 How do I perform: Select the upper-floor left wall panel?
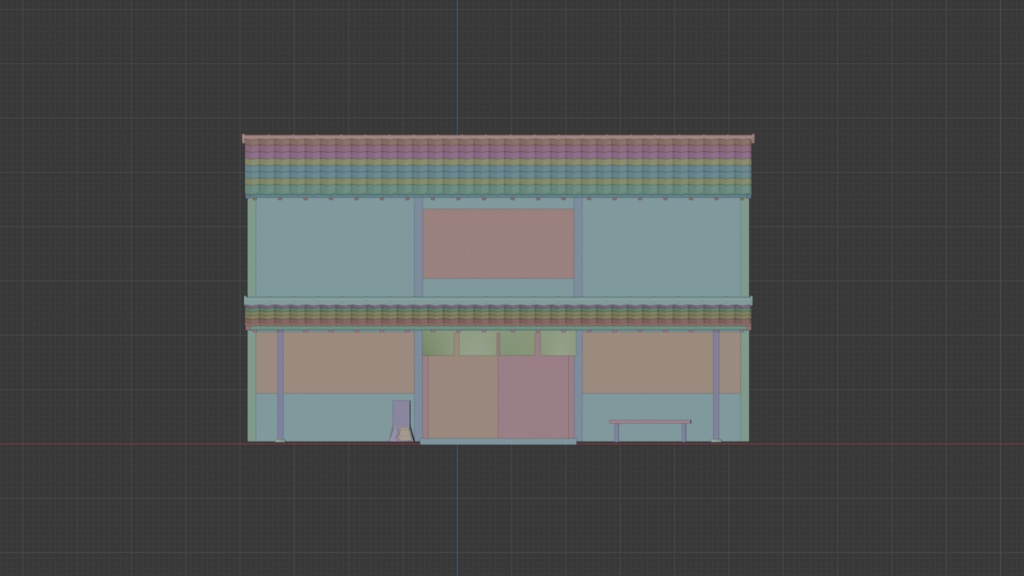pyautogui.click(x=335, y=248)
